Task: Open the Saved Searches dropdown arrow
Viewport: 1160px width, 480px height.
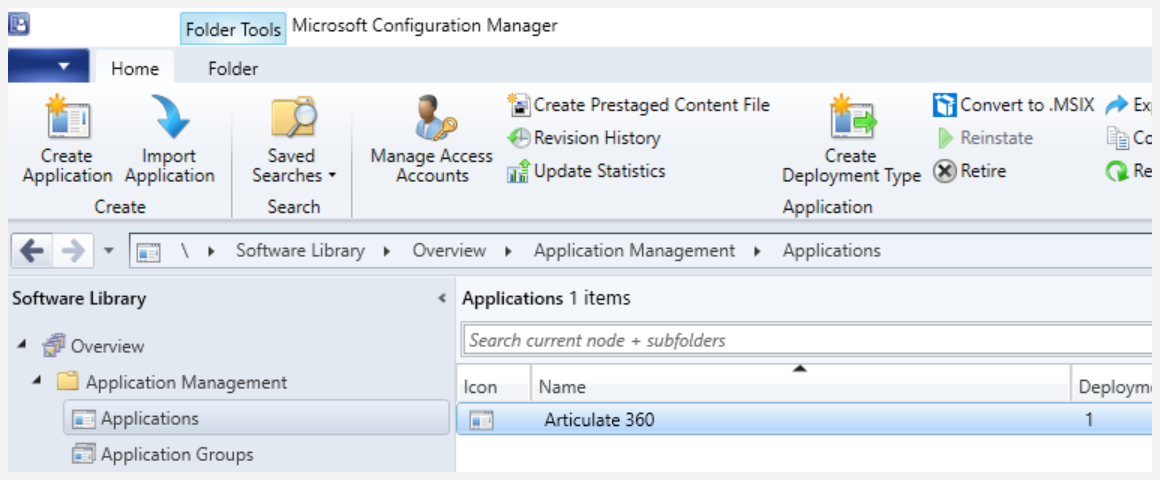Action: click(332, 176)
